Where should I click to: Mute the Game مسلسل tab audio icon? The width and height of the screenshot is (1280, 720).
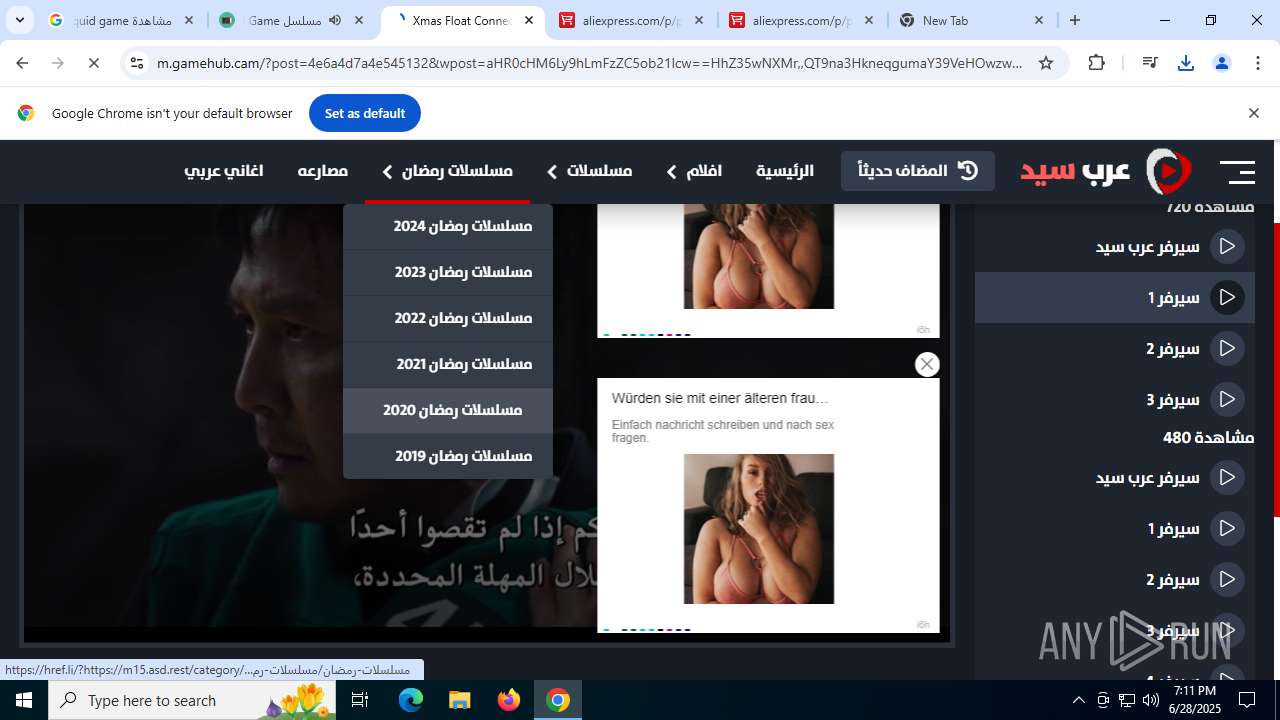coord(335,20)
